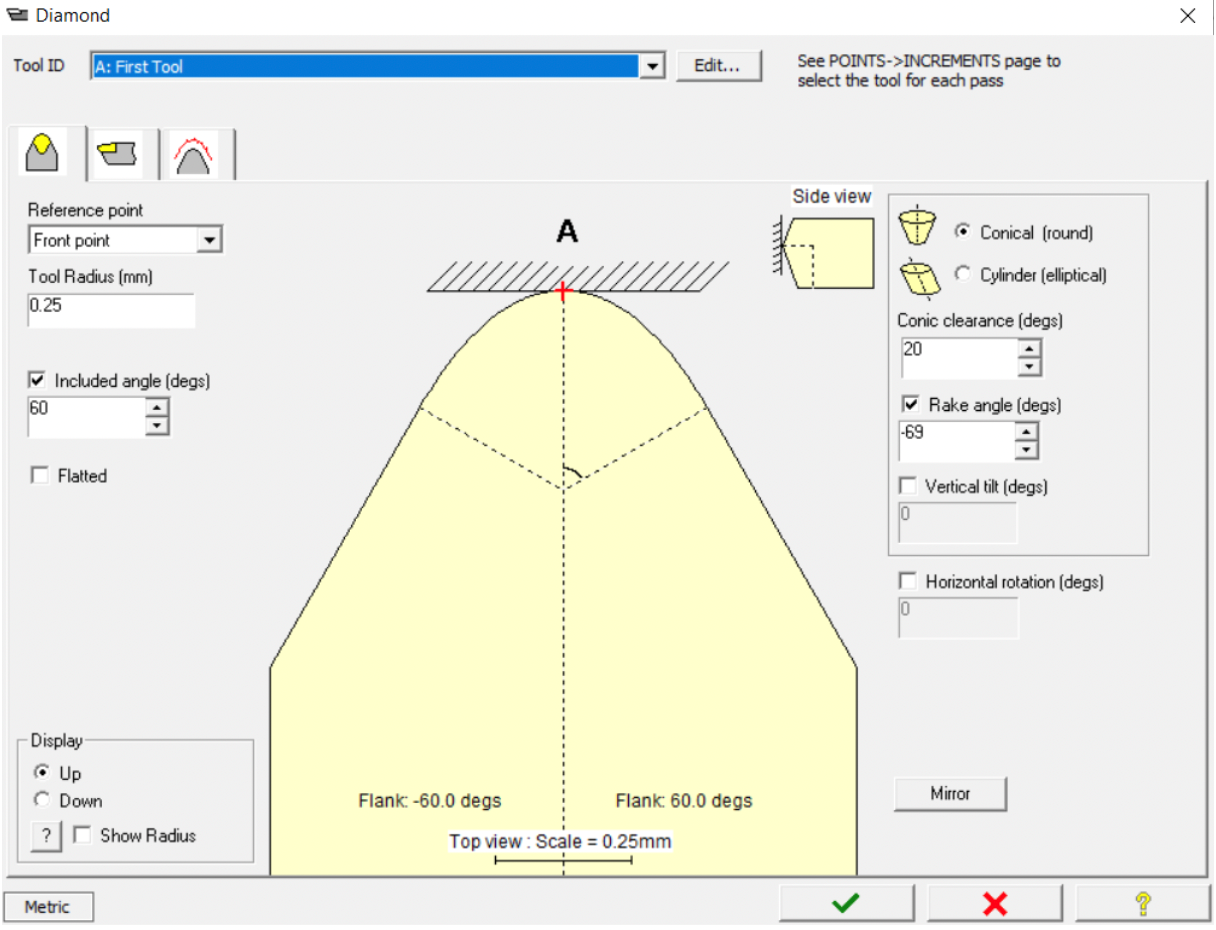Increase Conic clearance with up arrow
The height and width of the screenshot is (930, 1216).
[x=1029, y=349]
